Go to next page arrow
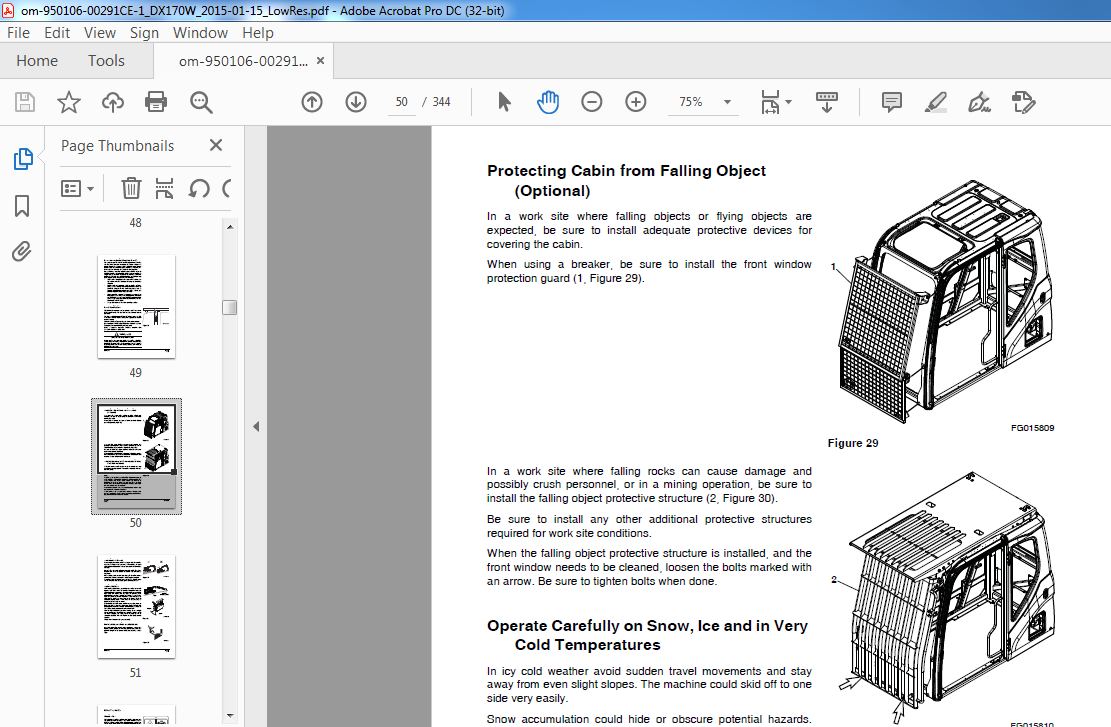 pos(356,102)
